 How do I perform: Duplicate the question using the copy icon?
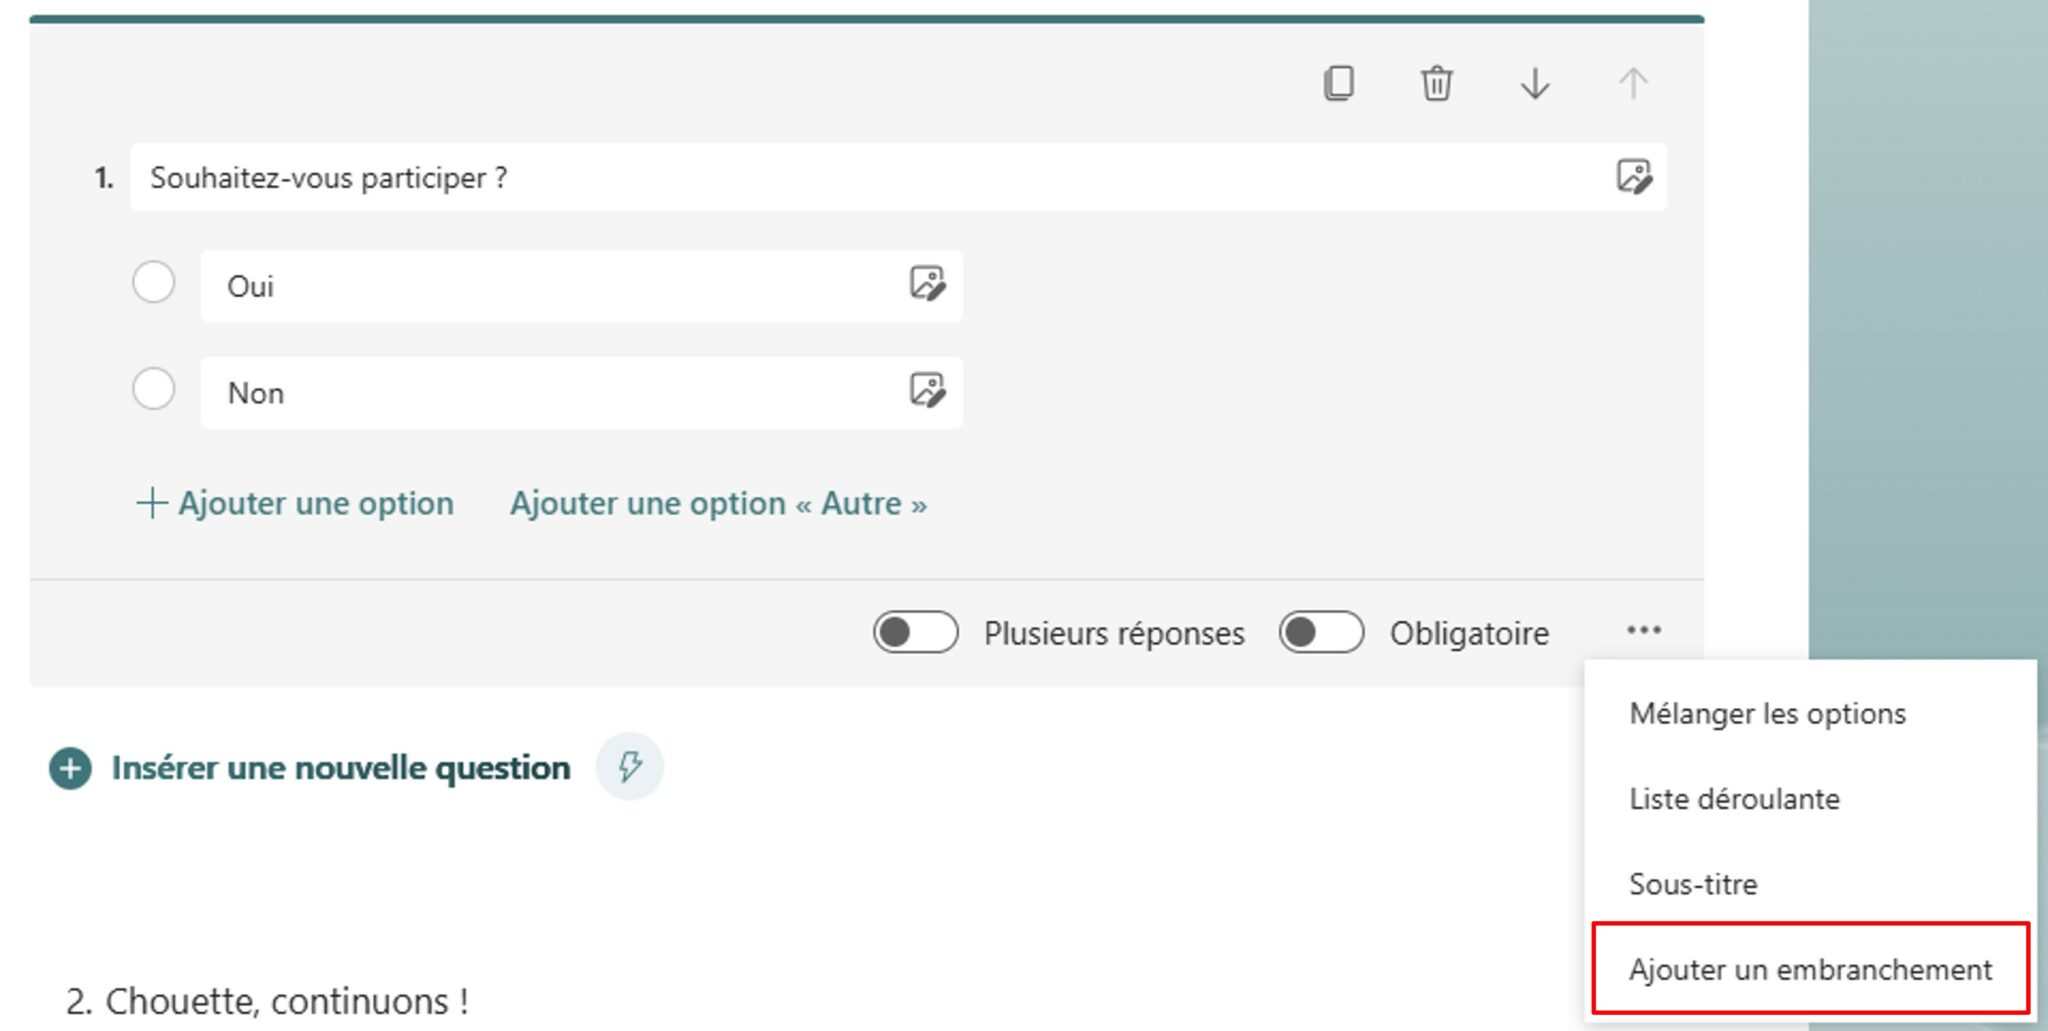tap(1340, 84)
